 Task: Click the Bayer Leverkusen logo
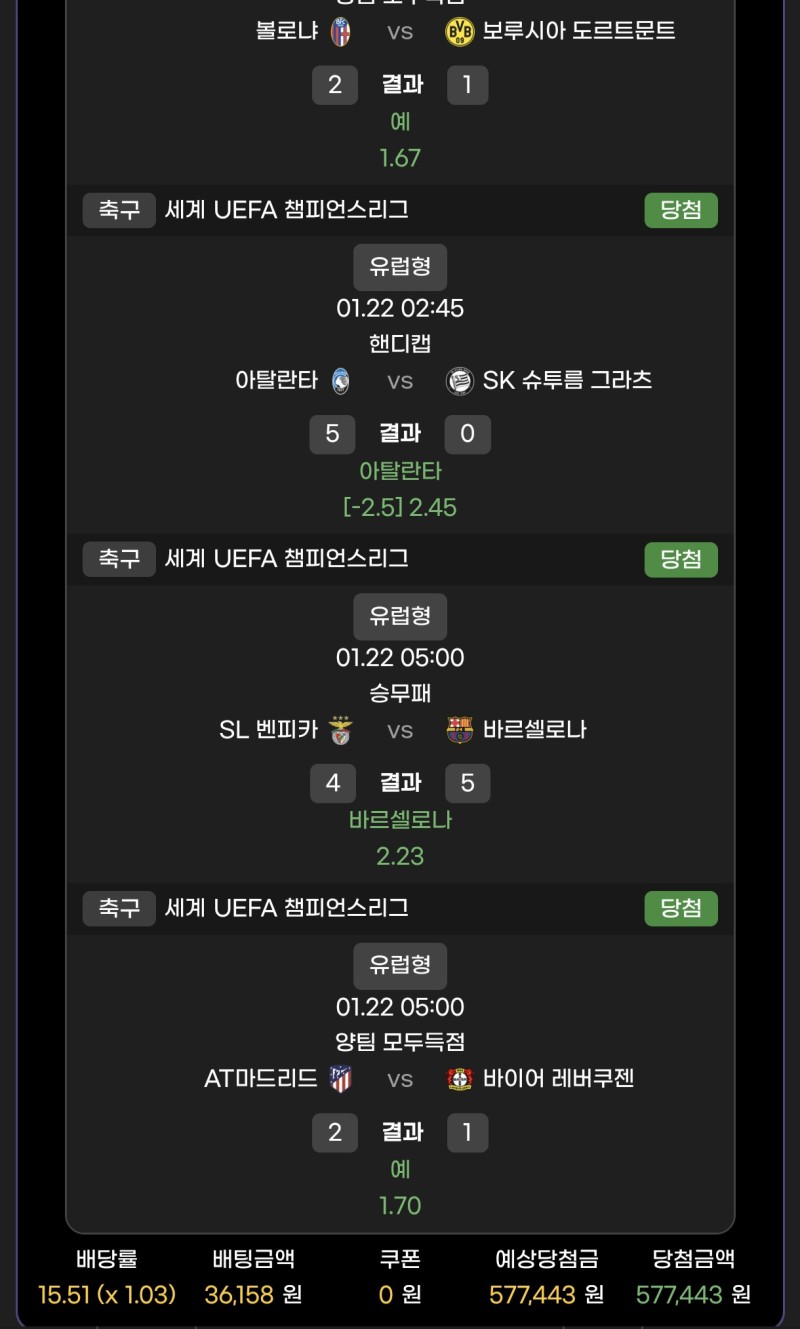pyautogui.click(x=459, y=1078)
